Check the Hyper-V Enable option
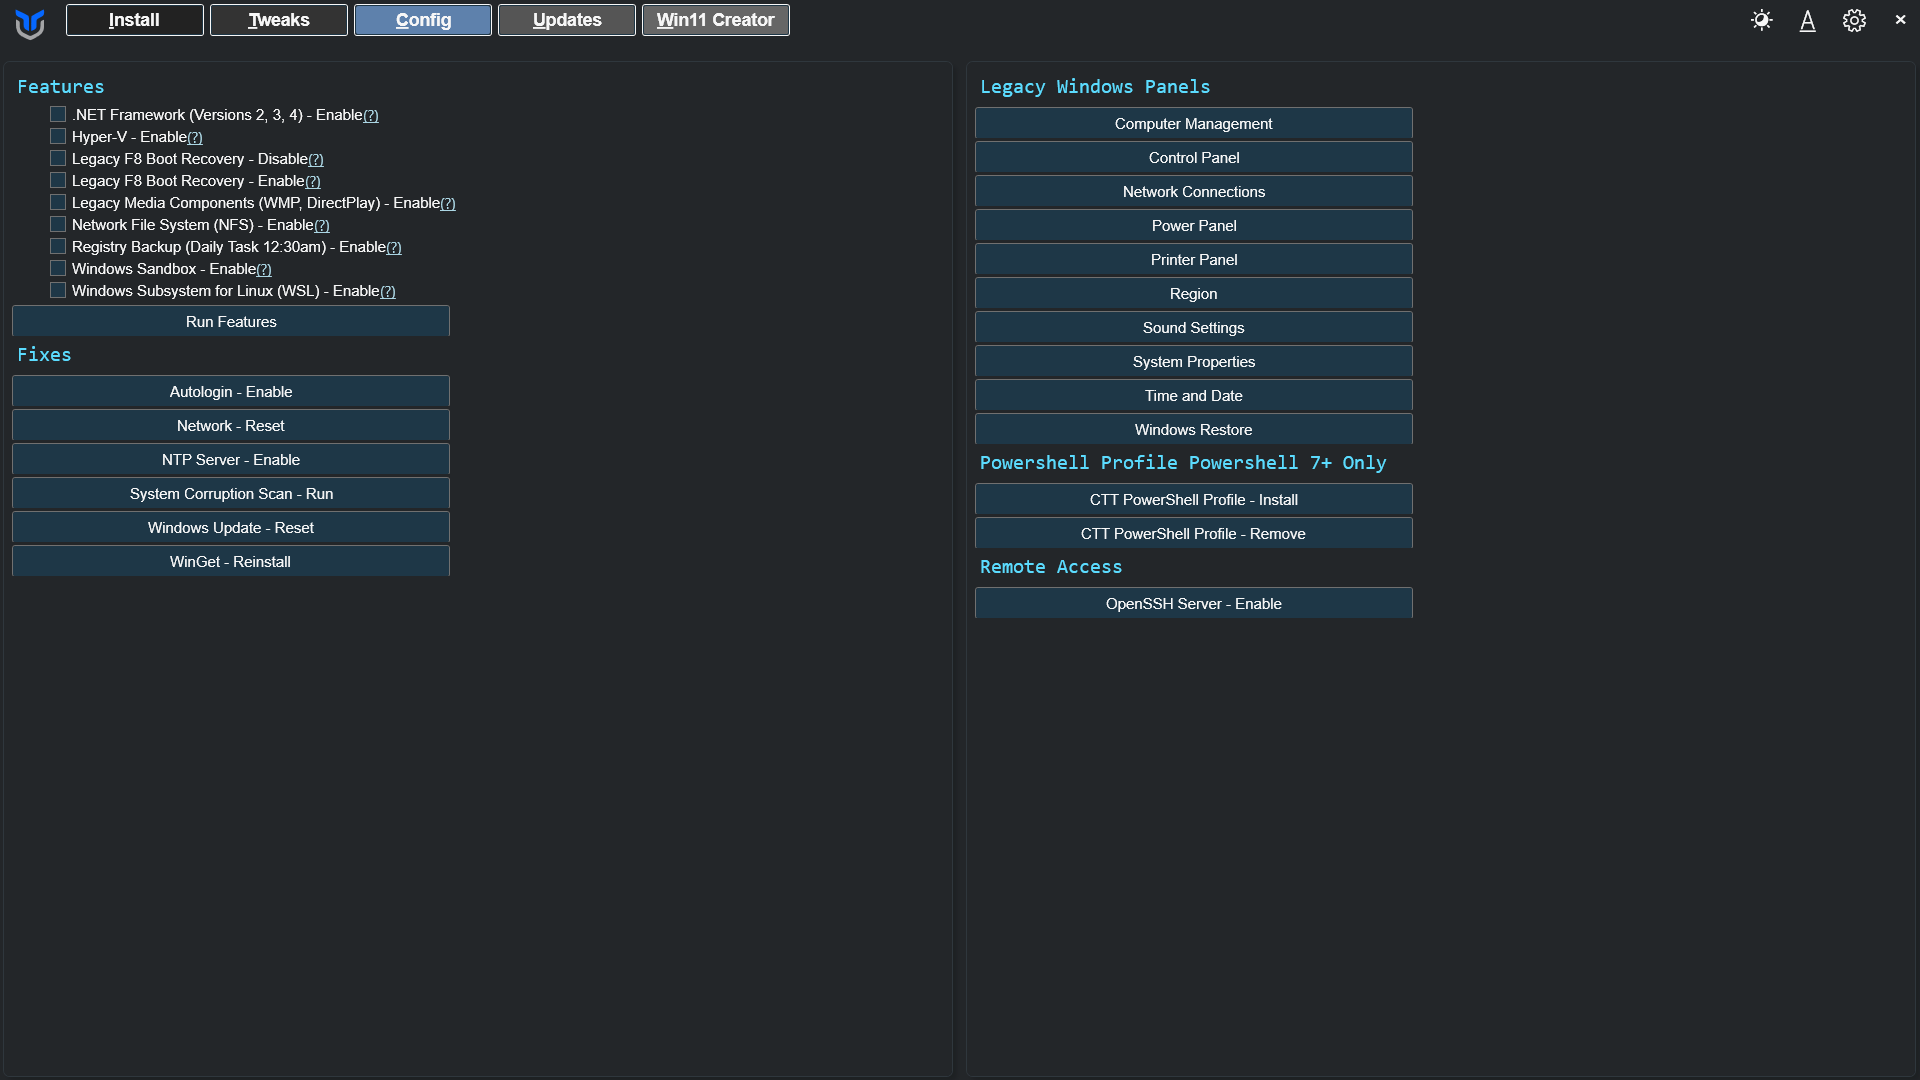The height and width of the screenshot is (1080, 1920). 58,137
